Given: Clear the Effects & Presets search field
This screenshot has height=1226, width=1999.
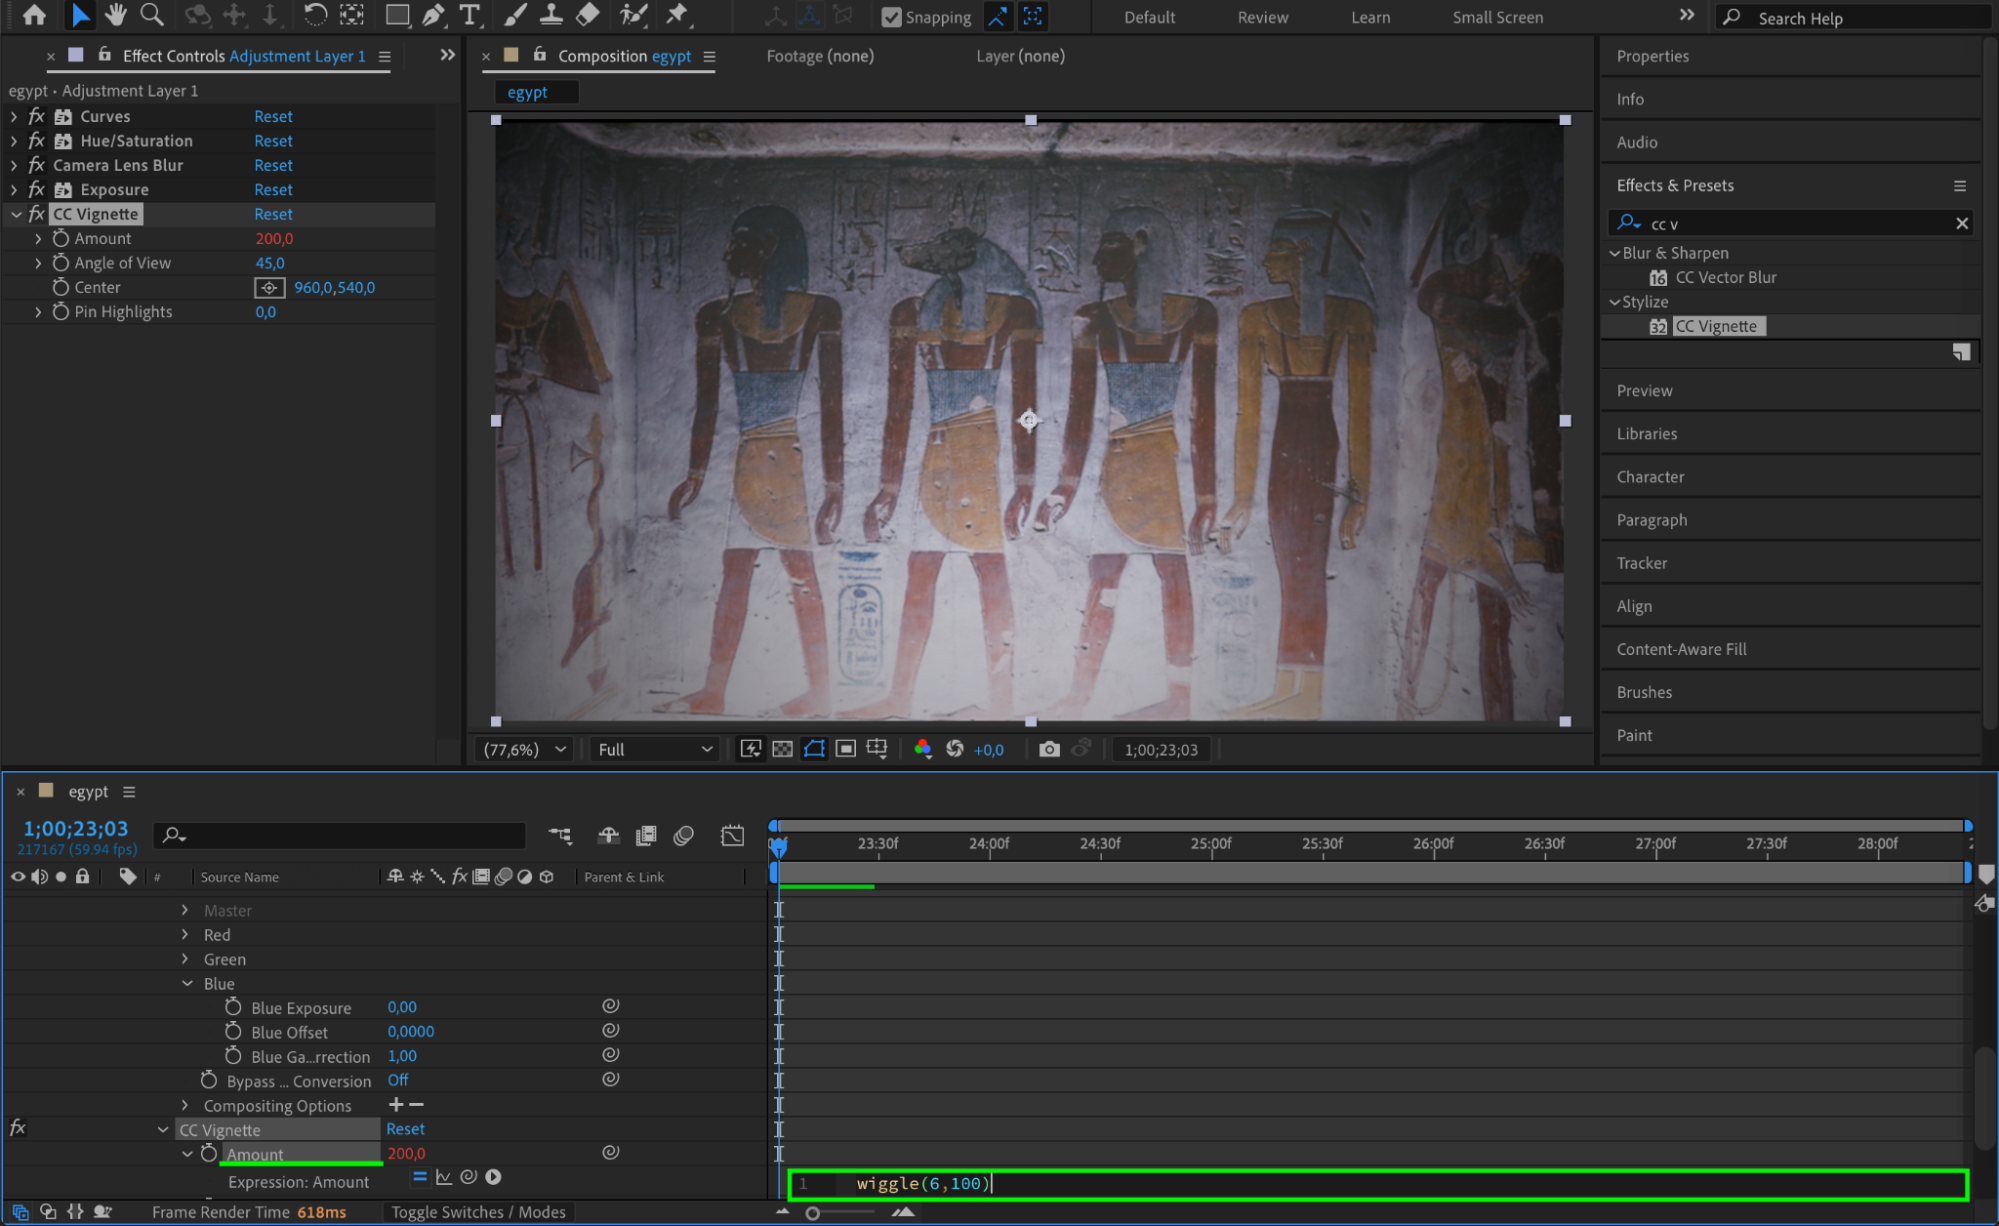Looking at the screenshot, I should pos(1961,224).
